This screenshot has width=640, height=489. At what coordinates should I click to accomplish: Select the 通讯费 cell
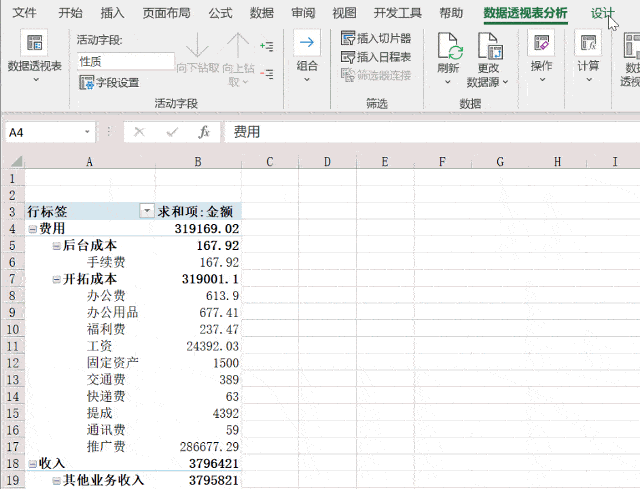point(90,429)
